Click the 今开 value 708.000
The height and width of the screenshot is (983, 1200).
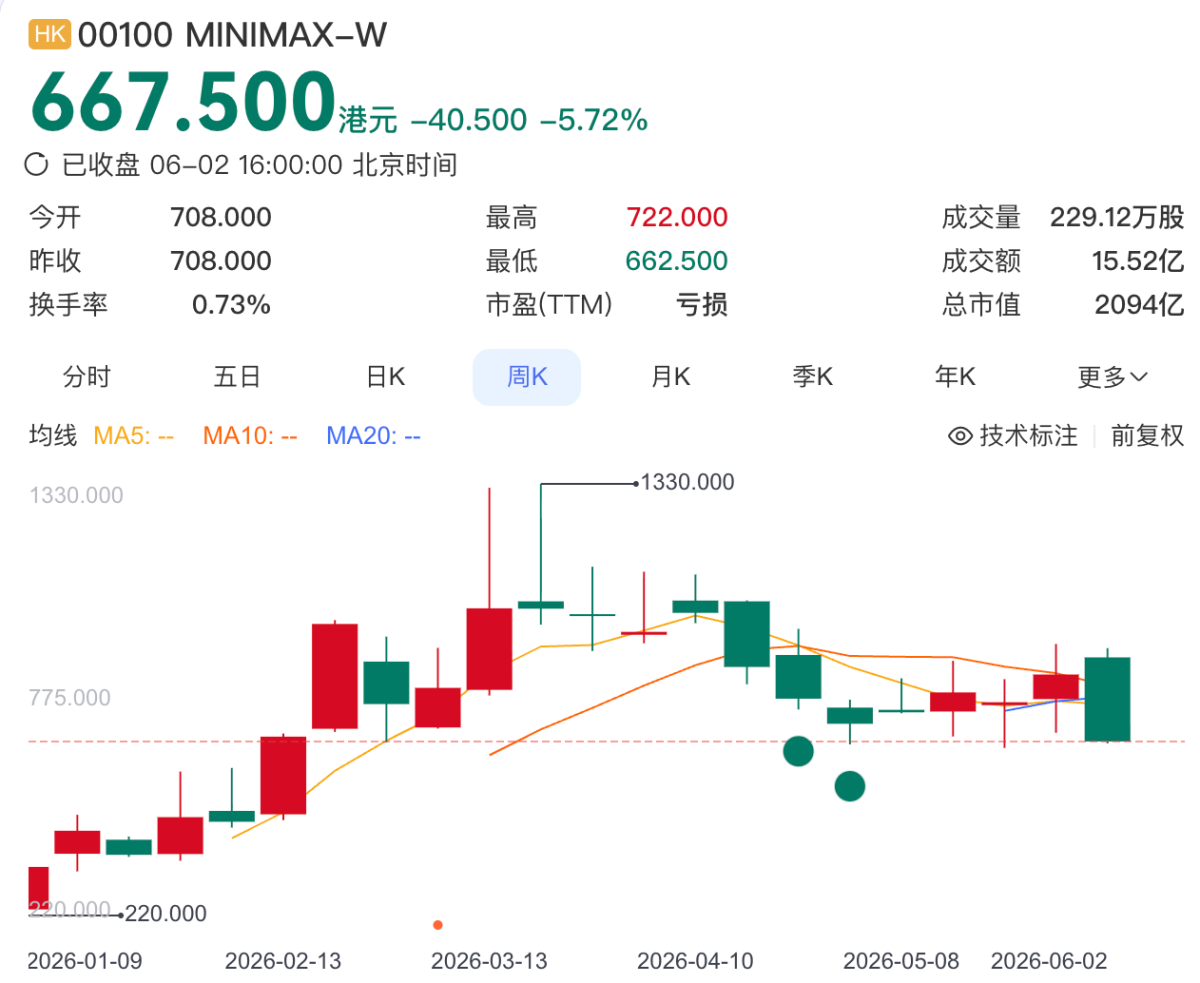pyautogui.click(x=221, y=217)
